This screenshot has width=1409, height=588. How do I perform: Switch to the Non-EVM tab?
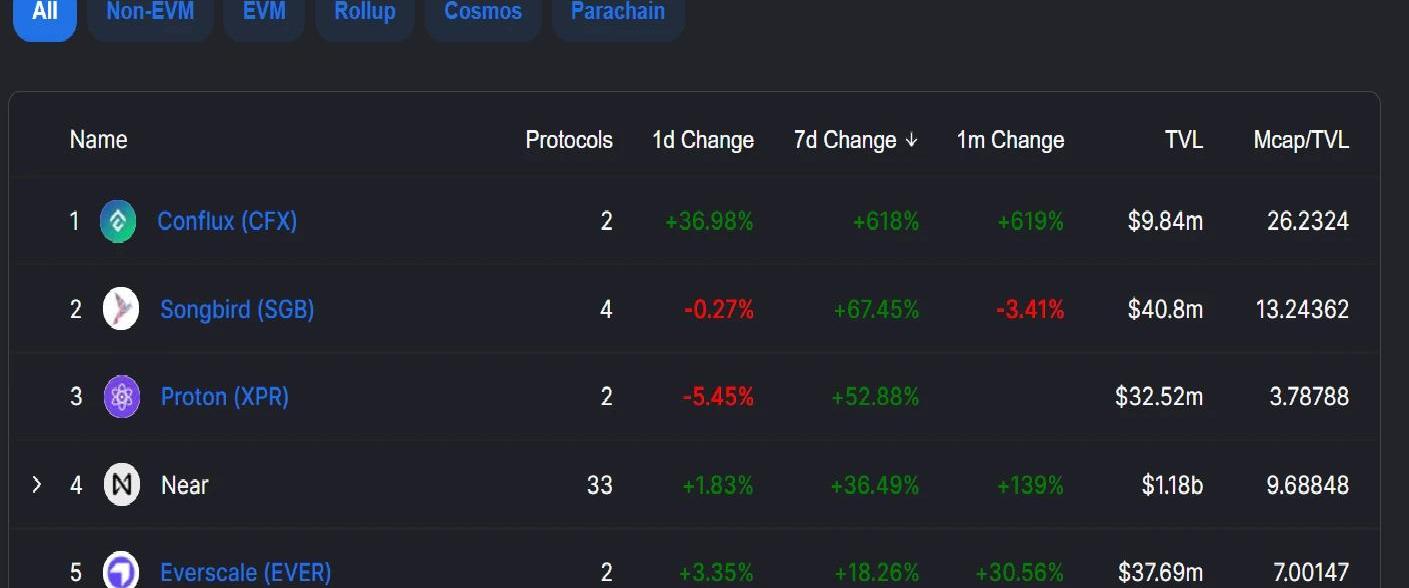coord(150,14)
